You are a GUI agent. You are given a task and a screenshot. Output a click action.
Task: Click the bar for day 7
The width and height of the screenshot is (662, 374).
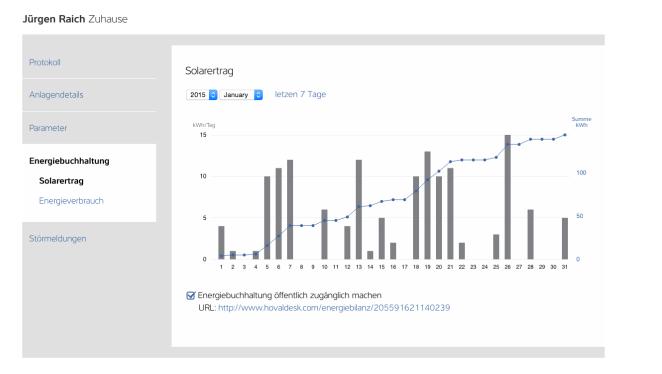290,209
